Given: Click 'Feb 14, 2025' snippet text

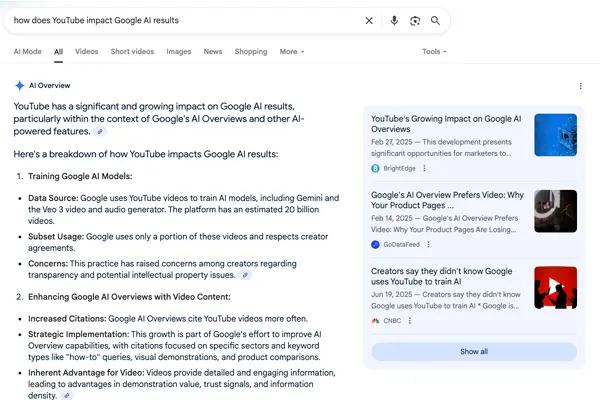Looking at the screenshot, I should click(391, 218).
